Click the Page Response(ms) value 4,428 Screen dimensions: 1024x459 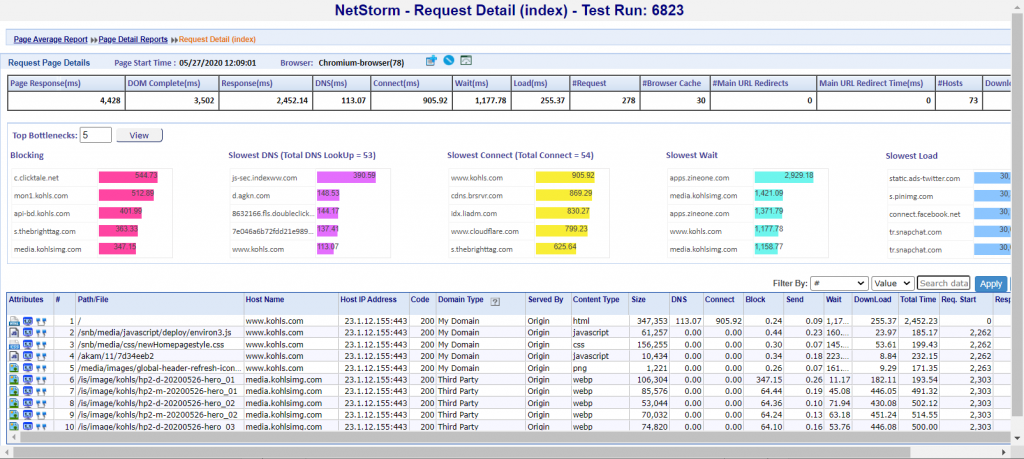110,101
